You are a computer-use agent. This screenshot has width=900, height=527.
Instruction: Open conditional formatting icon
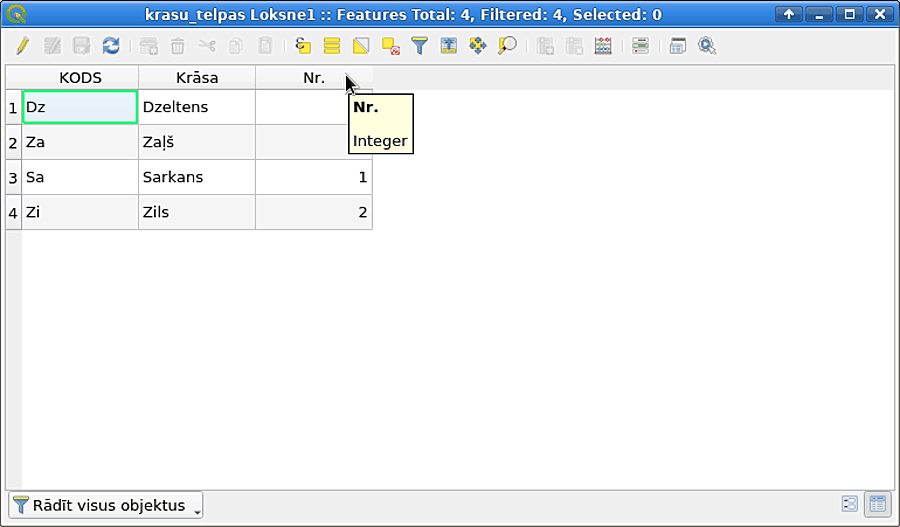click(640, 45)
